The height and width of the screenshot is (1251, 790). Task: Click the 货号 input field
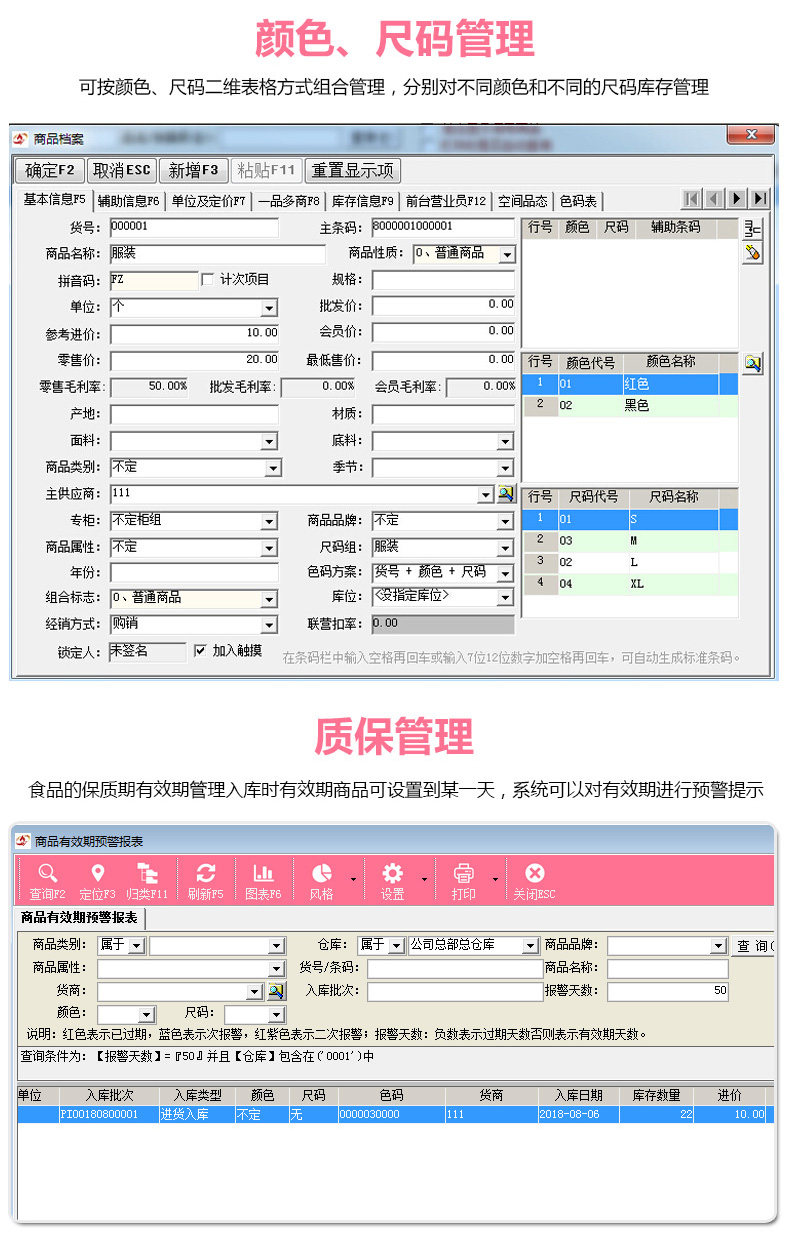[x=194, y=228]
